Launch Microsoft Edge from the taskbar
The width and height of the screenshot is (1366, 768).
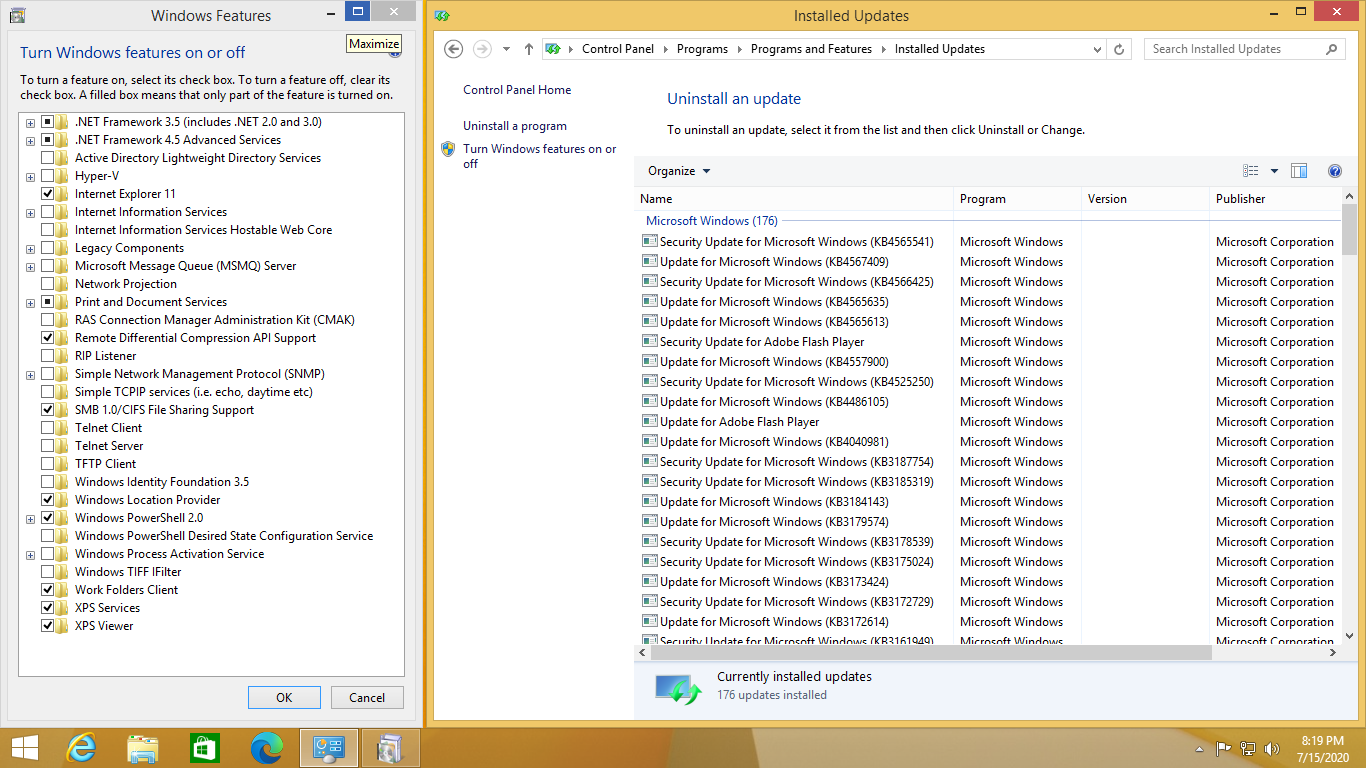(x=267, y=748)
